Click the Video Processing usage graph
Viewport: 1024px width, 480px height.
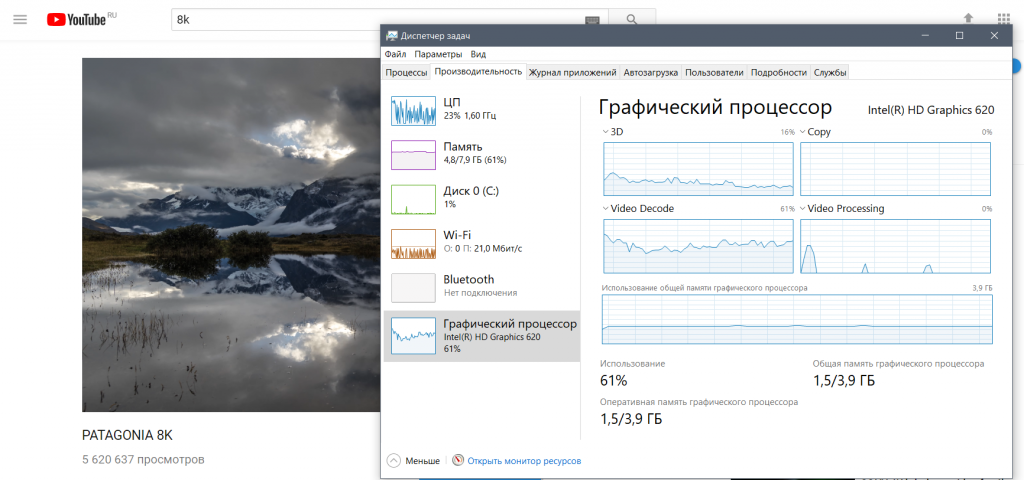895,246
